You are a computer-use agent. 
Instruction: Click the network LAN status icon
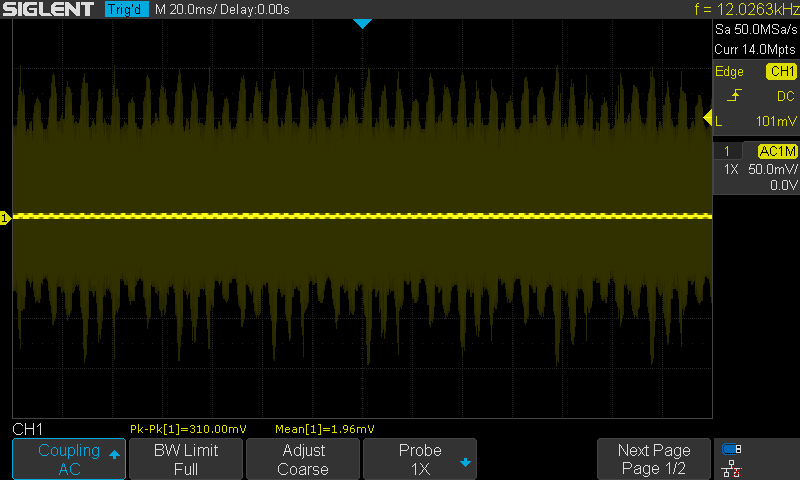coord(731,468)
